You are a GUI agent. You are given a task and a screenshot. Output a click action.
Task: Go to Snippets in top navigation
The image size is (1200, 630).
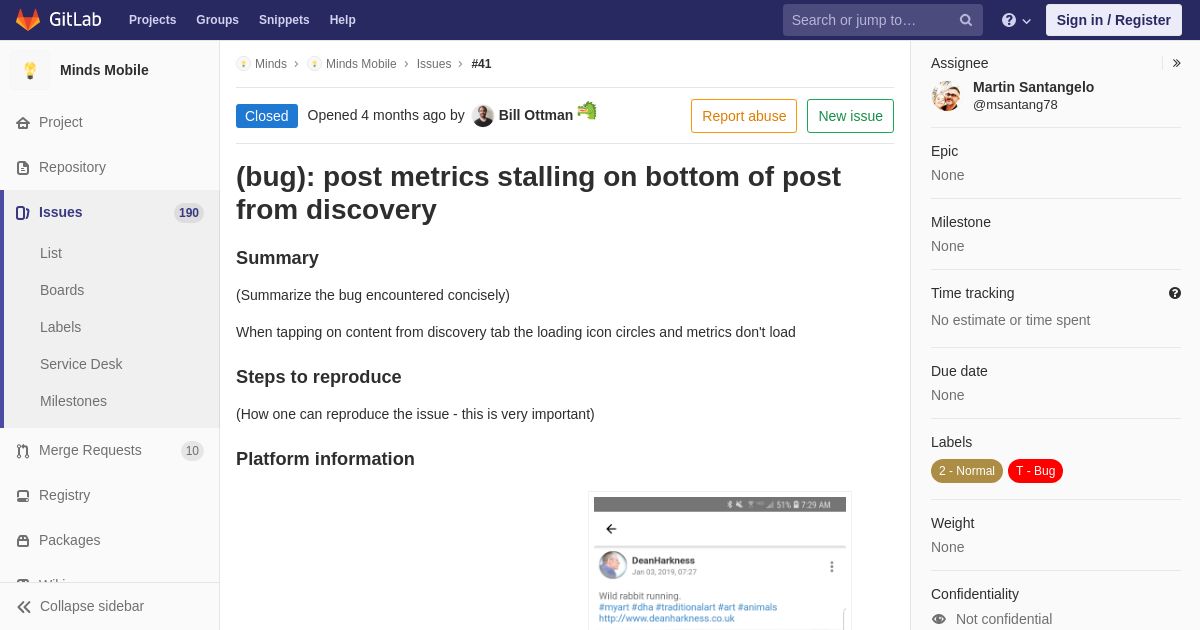284,20
